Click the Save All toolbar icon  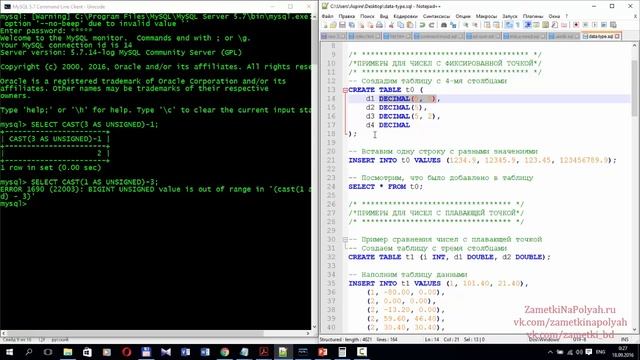(x=351, y=25)
